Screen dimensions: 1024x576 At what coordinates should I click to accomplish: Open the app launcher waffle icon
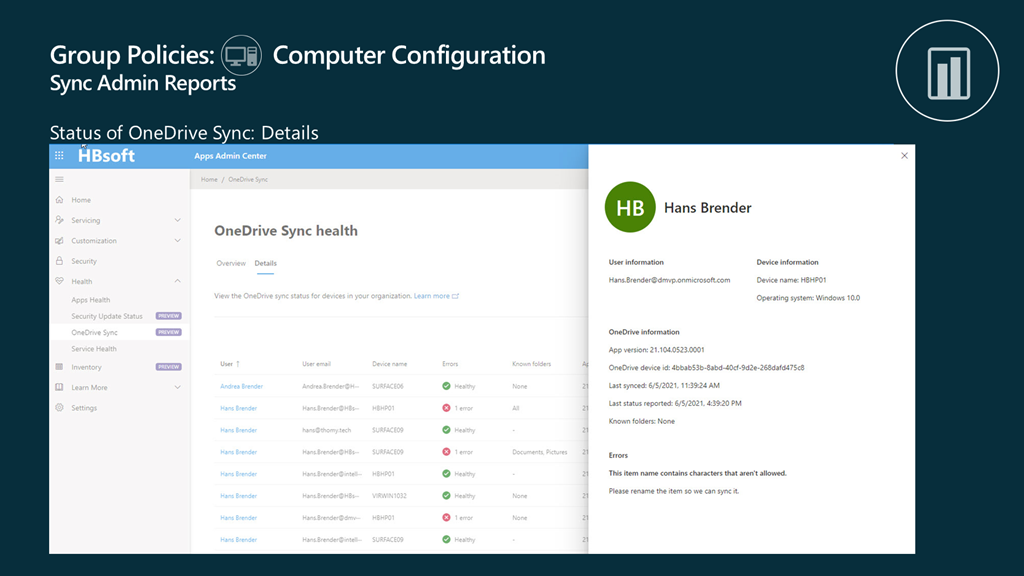coord(59,156)
